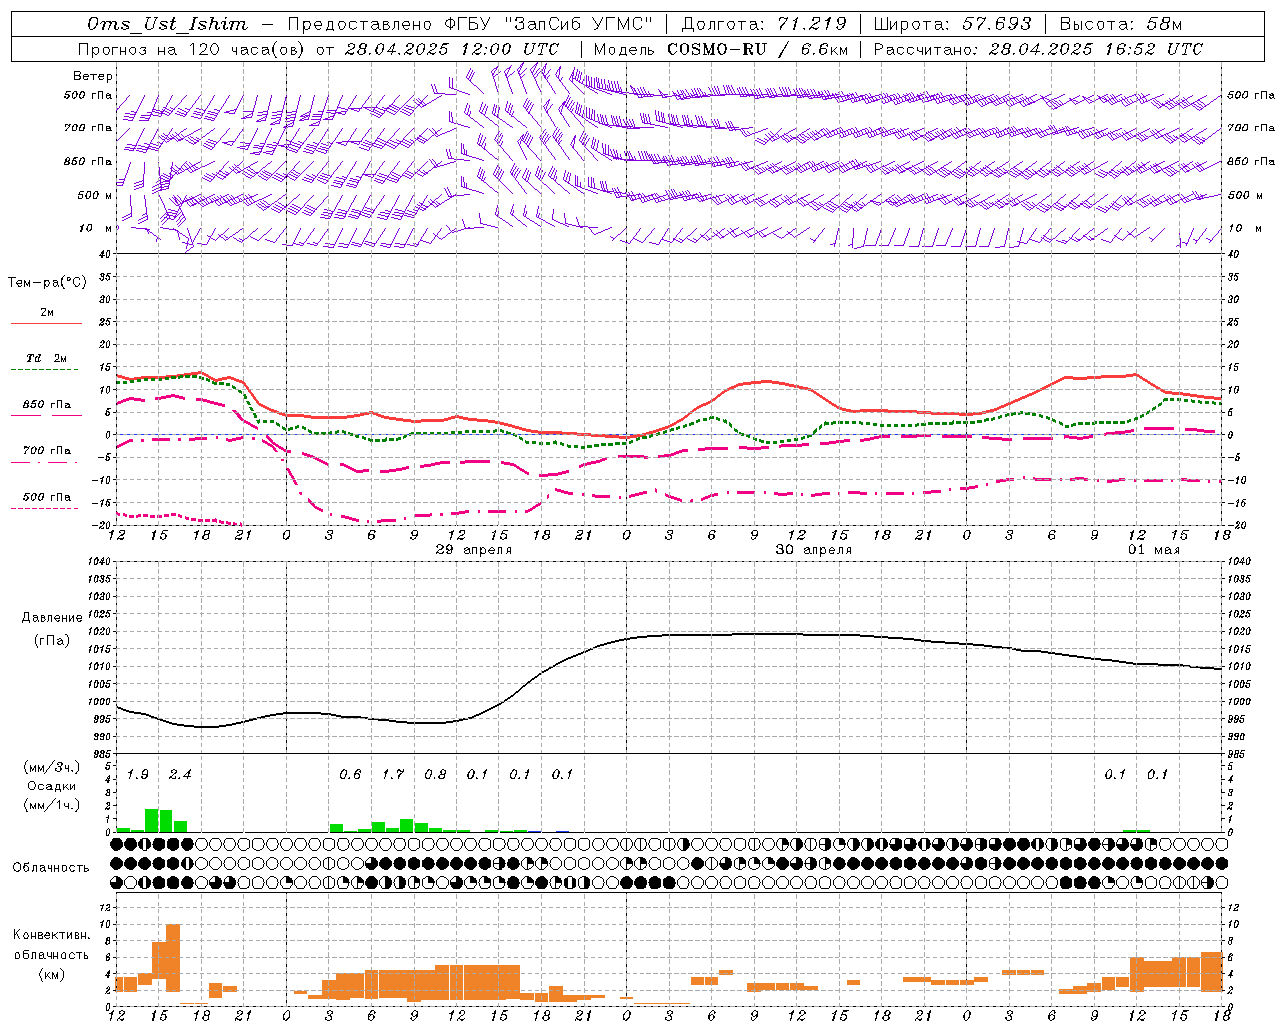Click the Td 2м dew point legend entry
This screenshot has height=1024, width=1280.
[x=47, y=358]
